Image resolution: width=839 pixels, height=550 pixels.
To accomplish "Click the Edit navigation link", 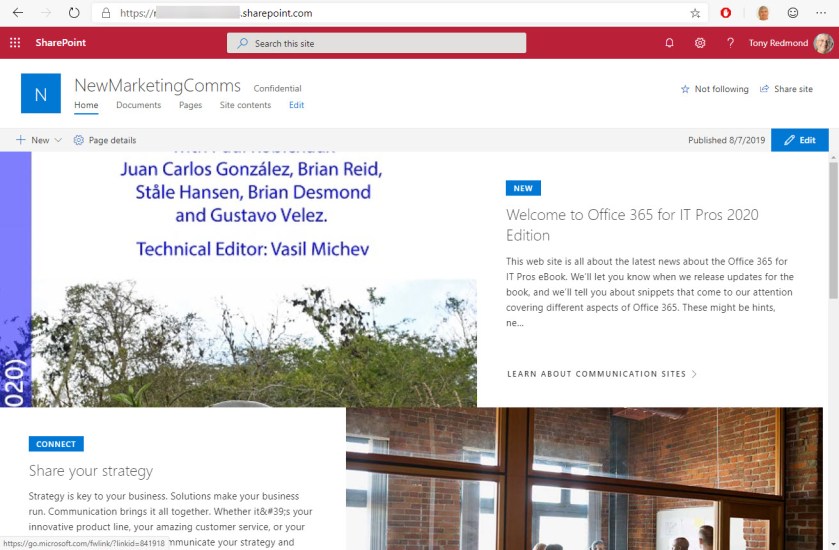I will tap(296, 105).
